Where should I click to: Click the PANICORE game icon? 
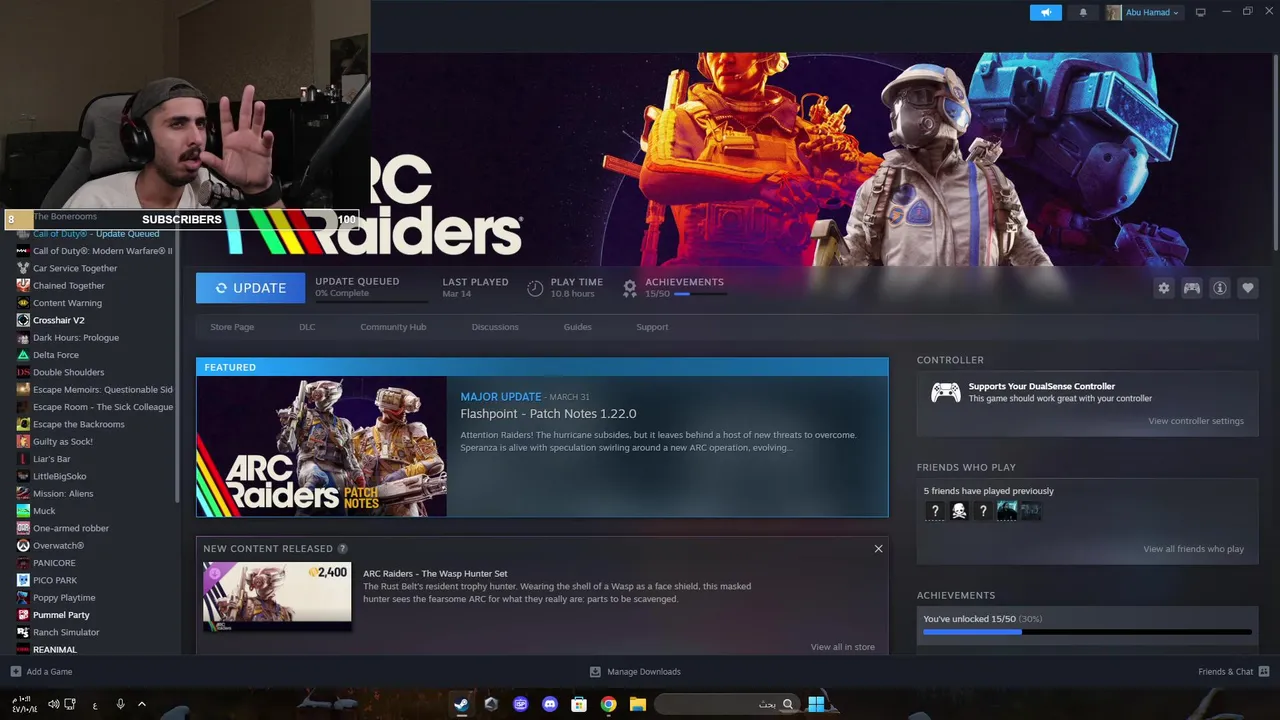point(23,563)
